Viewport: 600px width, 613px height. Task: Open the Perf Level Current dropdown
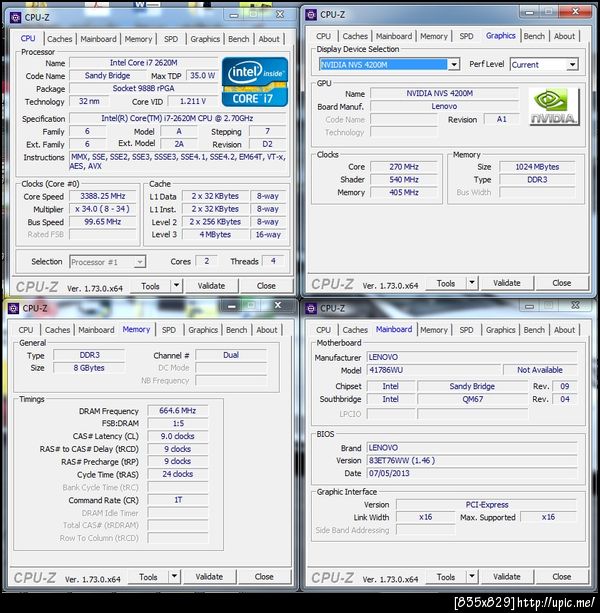point(572,65)
